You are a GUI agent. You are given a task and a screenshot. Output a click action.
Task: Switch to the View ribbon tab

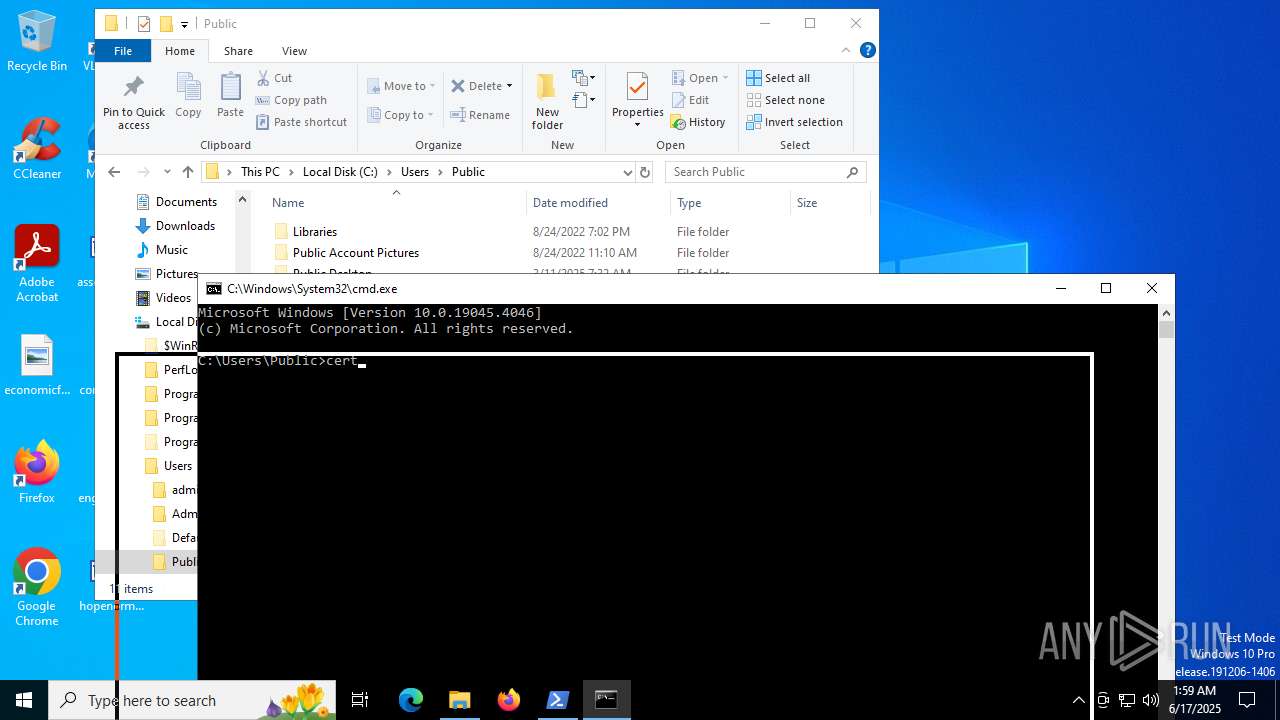click(294, 51)
